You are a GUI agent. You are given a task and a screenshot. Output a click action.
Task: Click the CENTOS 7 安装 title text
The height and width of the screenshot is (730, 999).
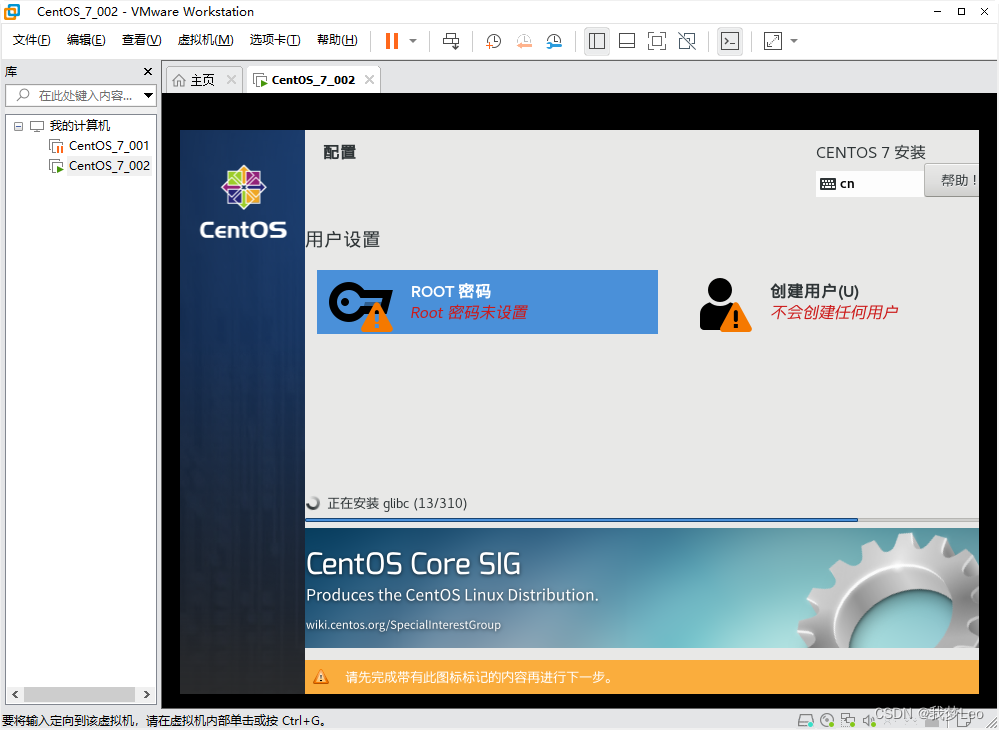coord(871,153)
